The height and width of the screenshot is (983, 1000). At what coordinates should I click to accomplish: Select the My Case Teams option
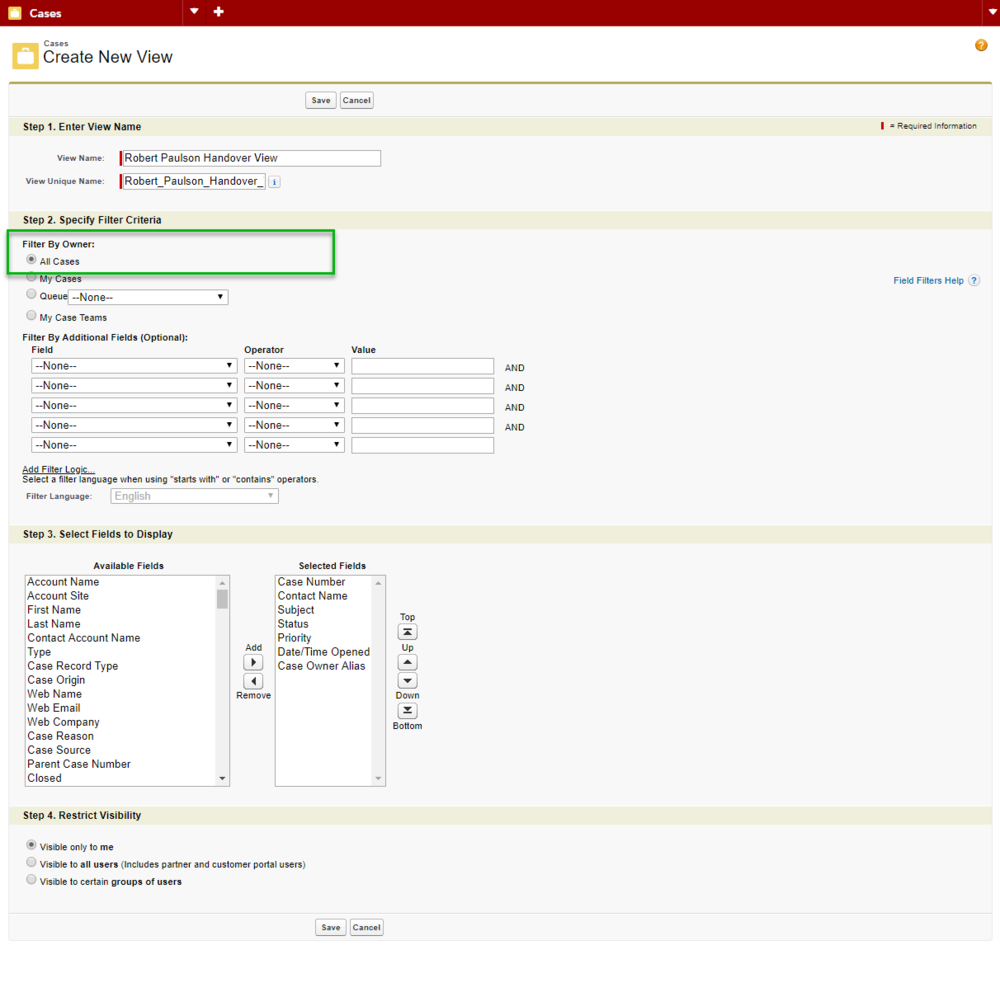tap(32, 316)
